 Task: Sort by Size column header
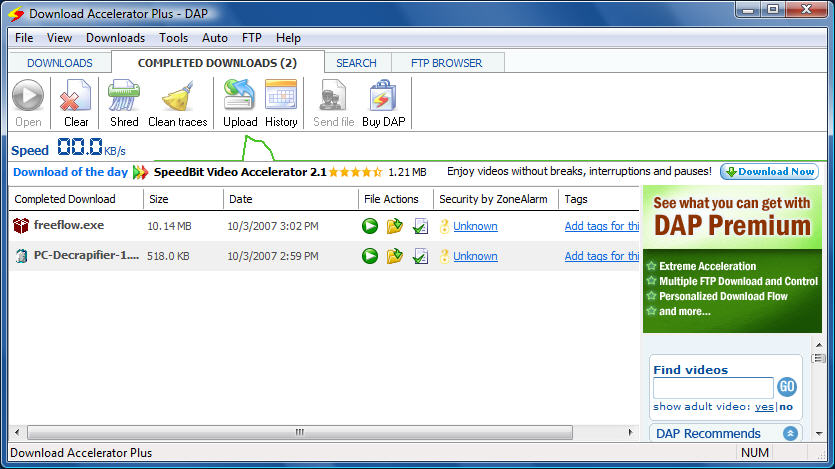click(x=183, y=199)
